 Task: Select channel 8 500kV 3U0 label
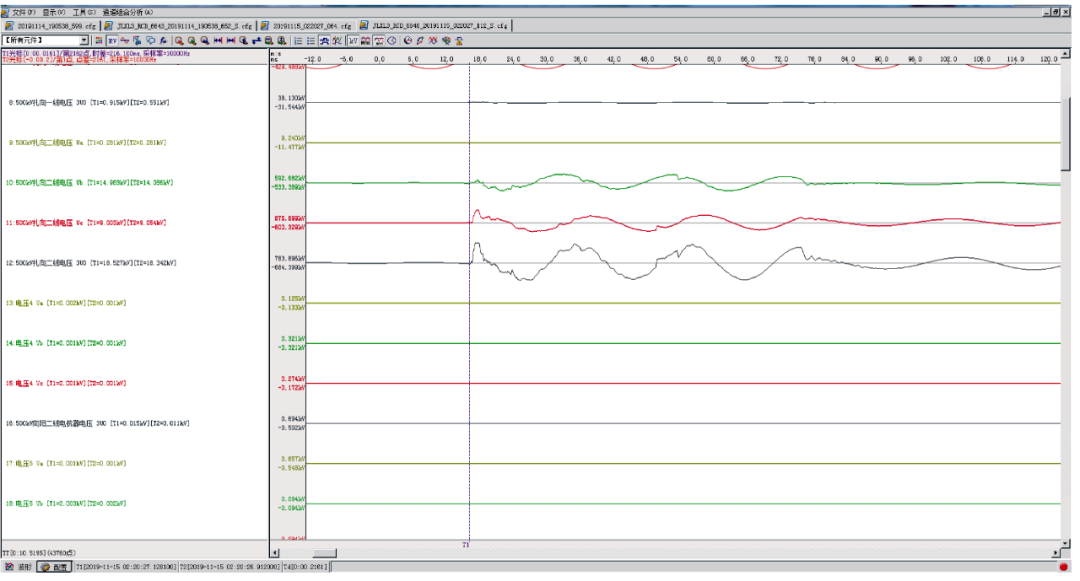(89, 103)
